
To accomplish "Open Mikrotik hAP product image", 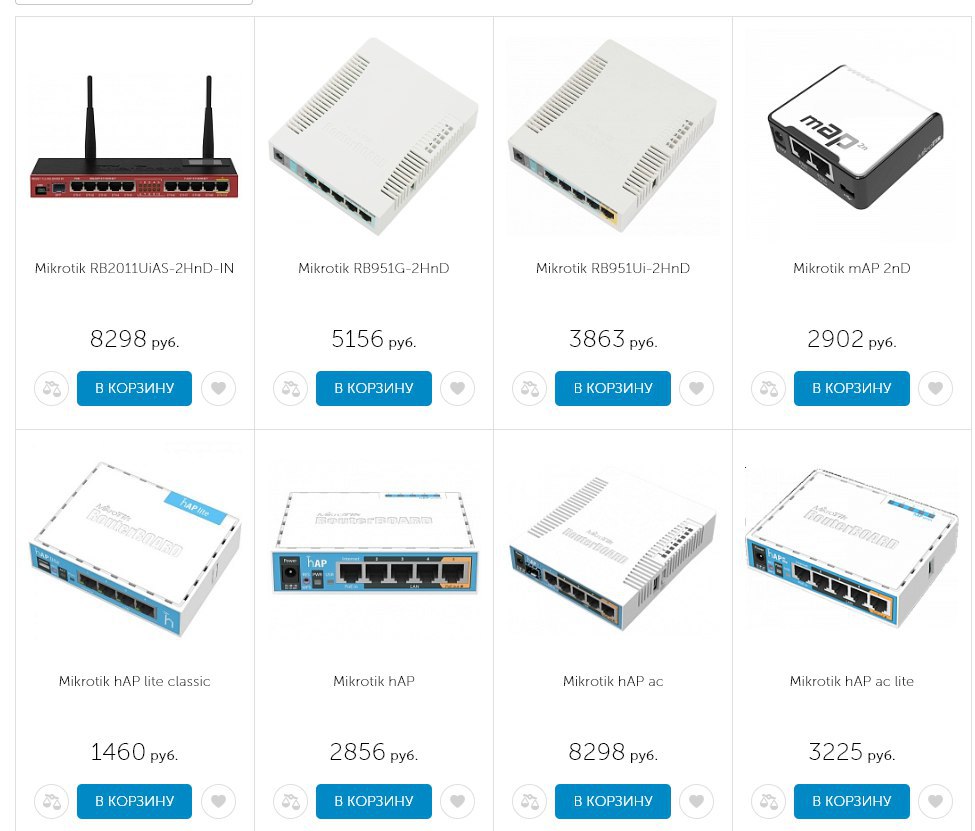I will (374, 542).
